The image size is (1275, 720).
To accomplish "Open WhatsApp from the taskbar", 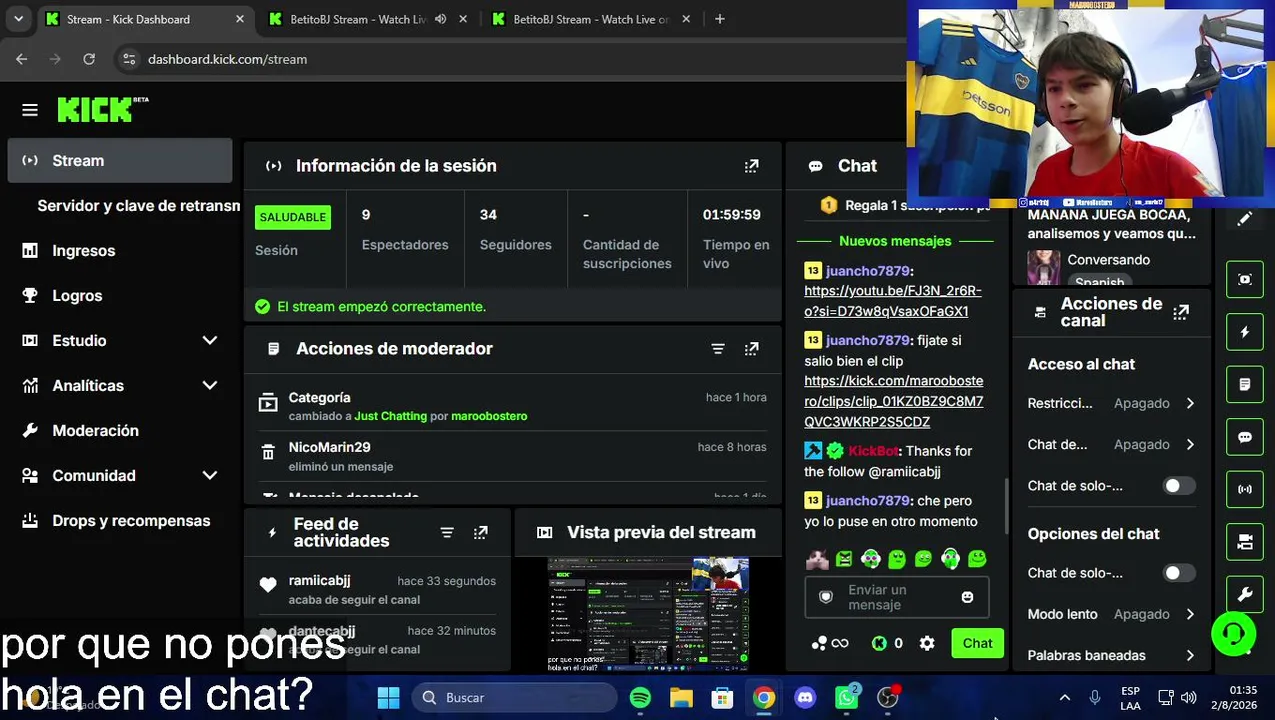I will tap(847, 697).
